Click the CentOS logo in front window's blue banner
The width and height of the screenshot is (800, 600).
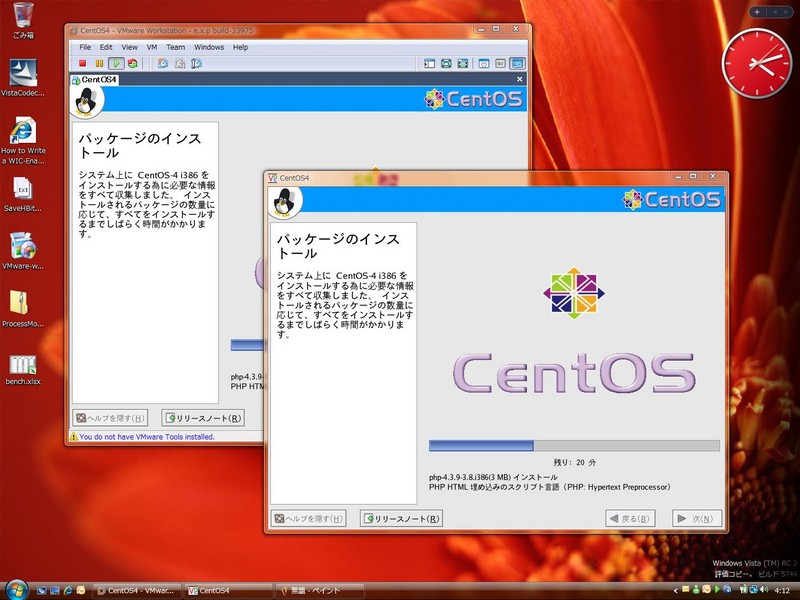pyautogui.click(x=671, y=199)
